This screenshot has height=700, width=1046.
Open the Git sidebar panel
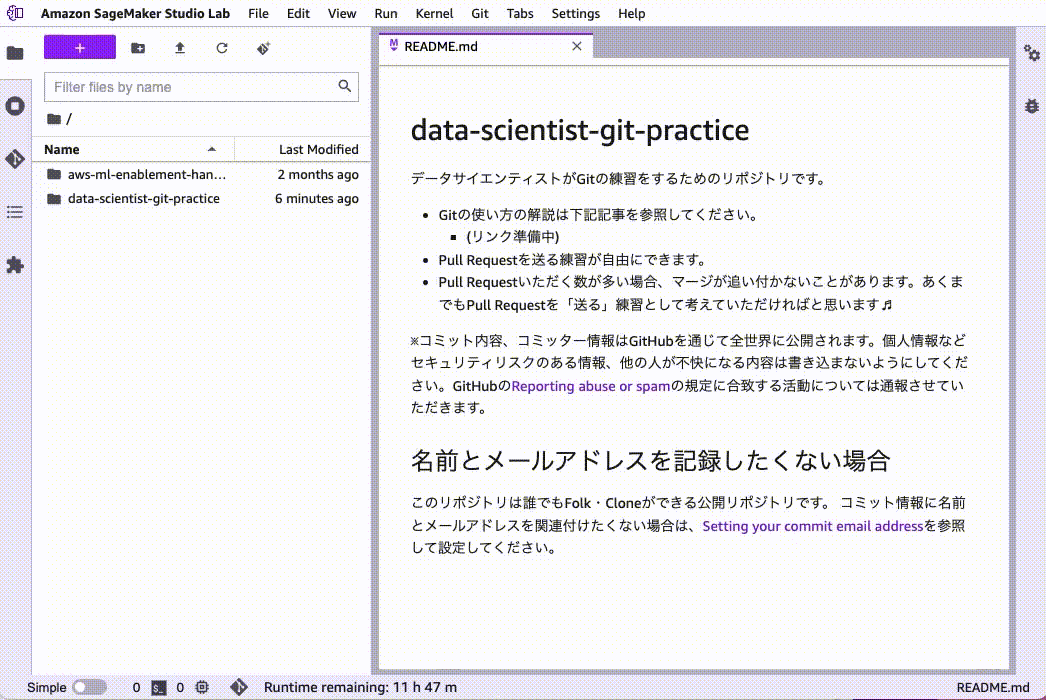[15, 159]
